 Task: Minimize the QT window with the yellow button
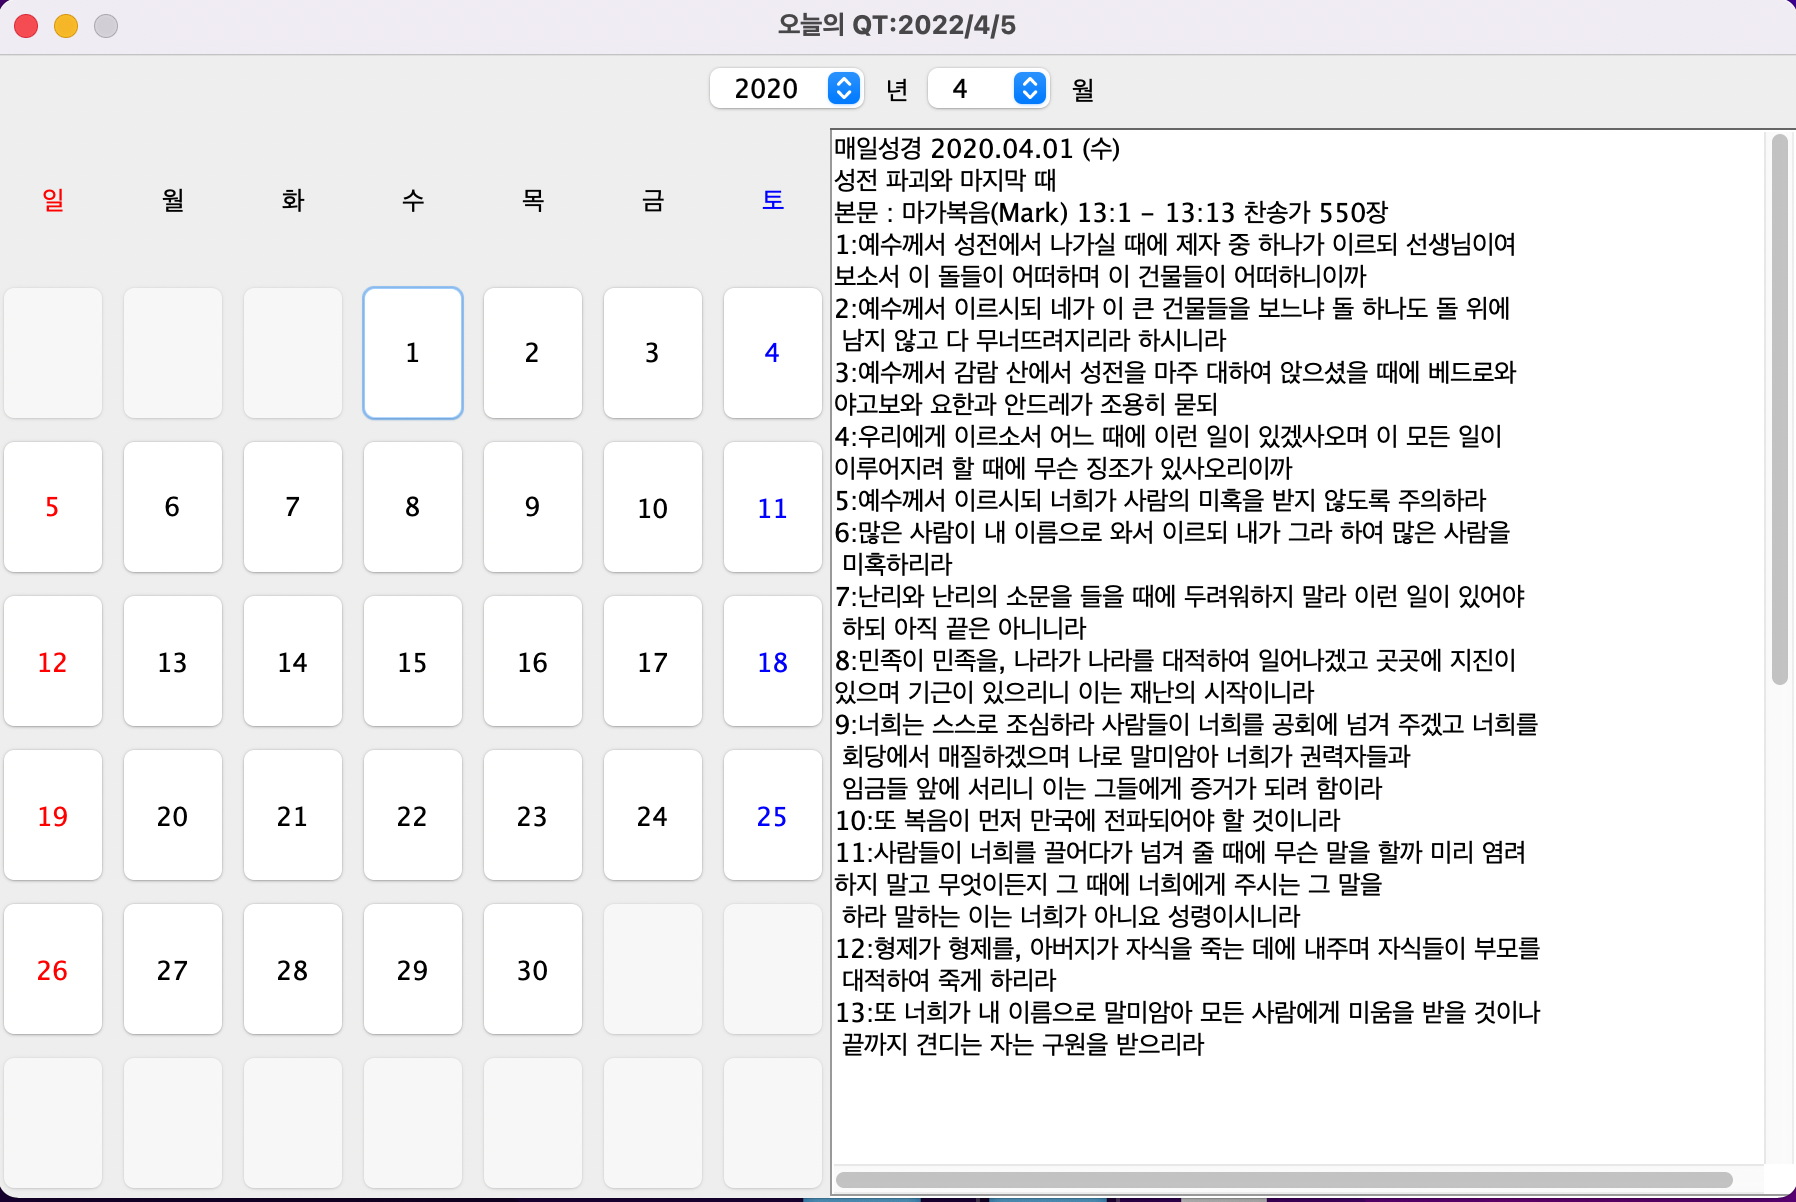point(66,27)
